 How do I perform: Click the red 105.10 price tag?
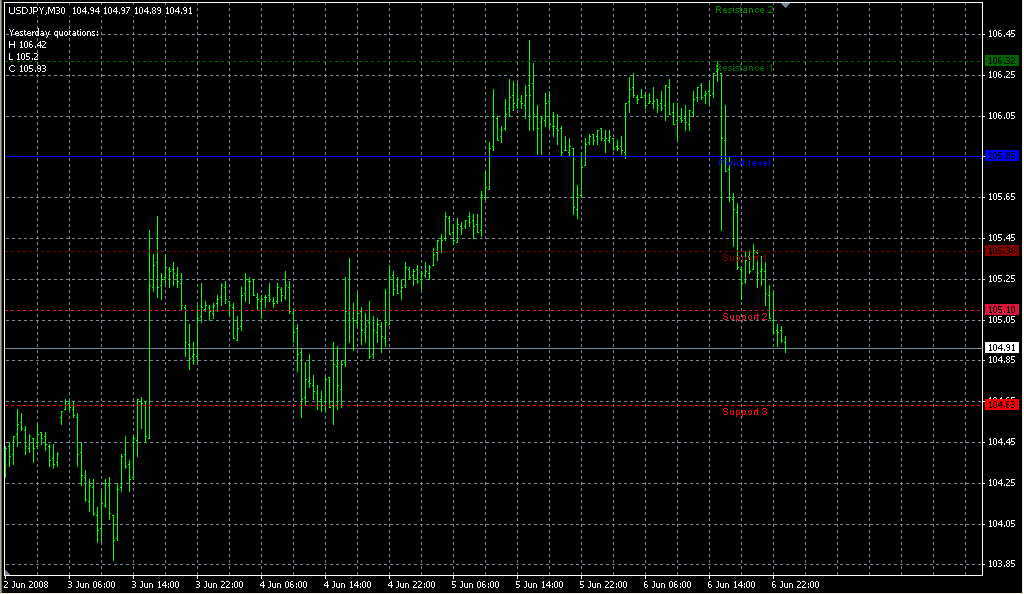click(1001, 310)
